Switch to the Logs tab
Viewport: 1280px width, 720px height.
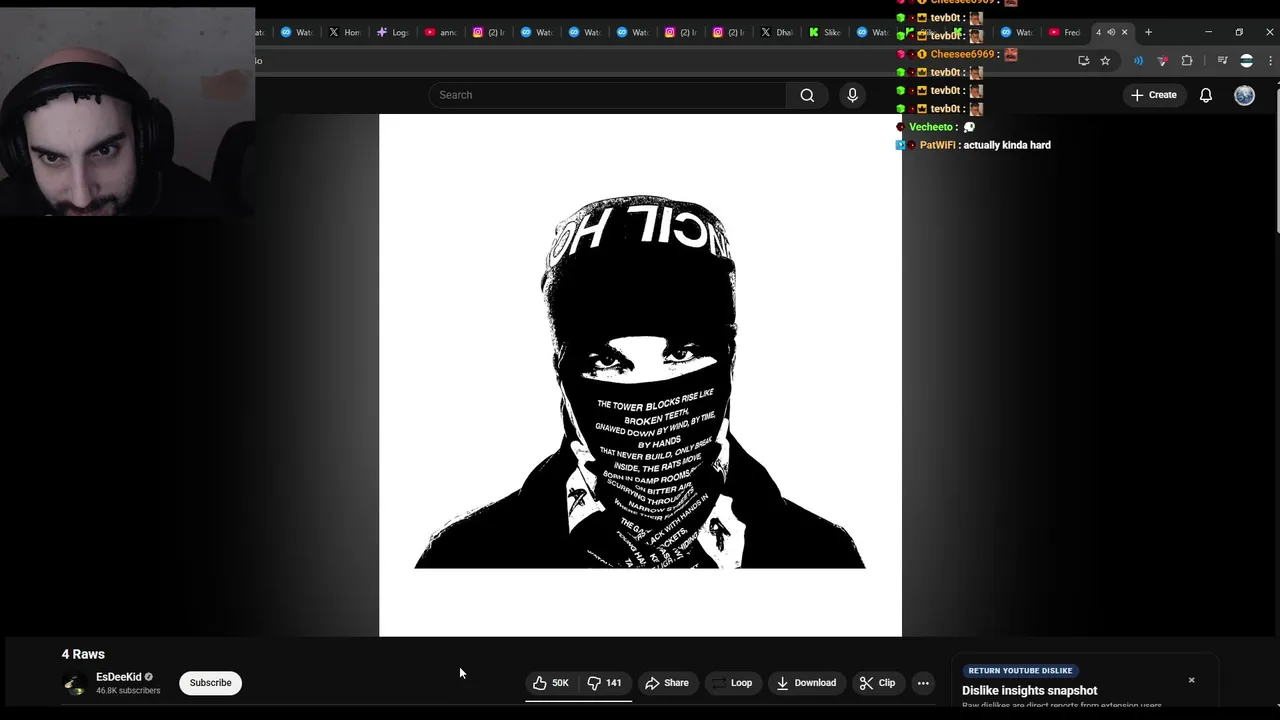(x=393, y=32)
